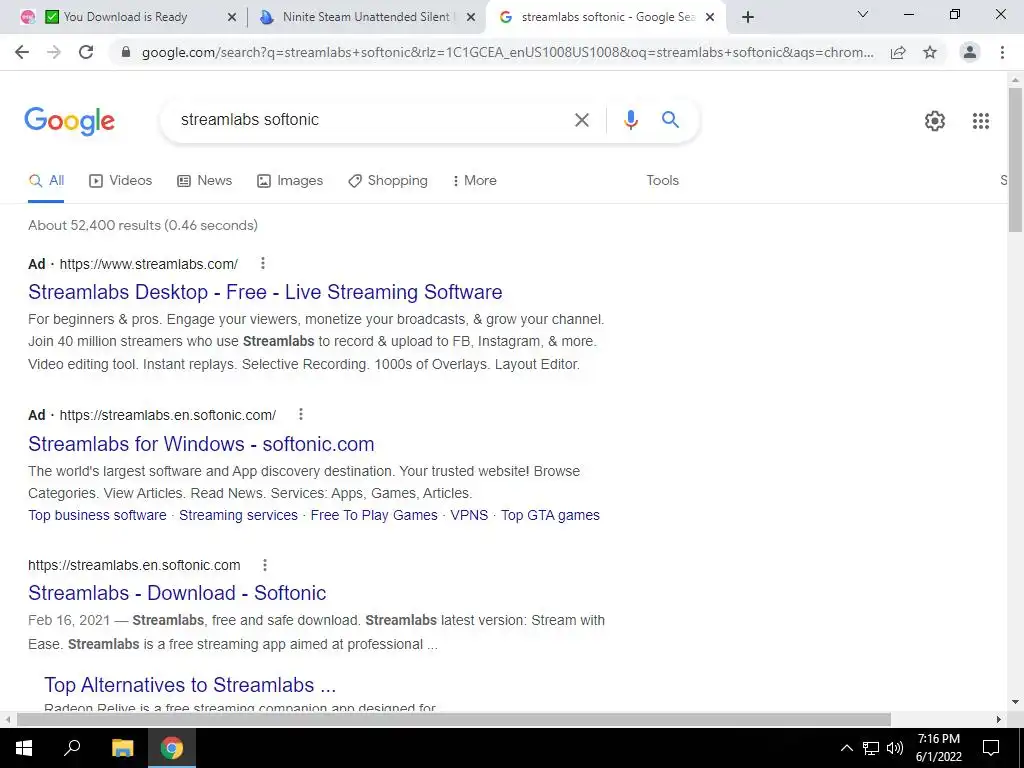Open the volume tray icon

click(895, 748)
